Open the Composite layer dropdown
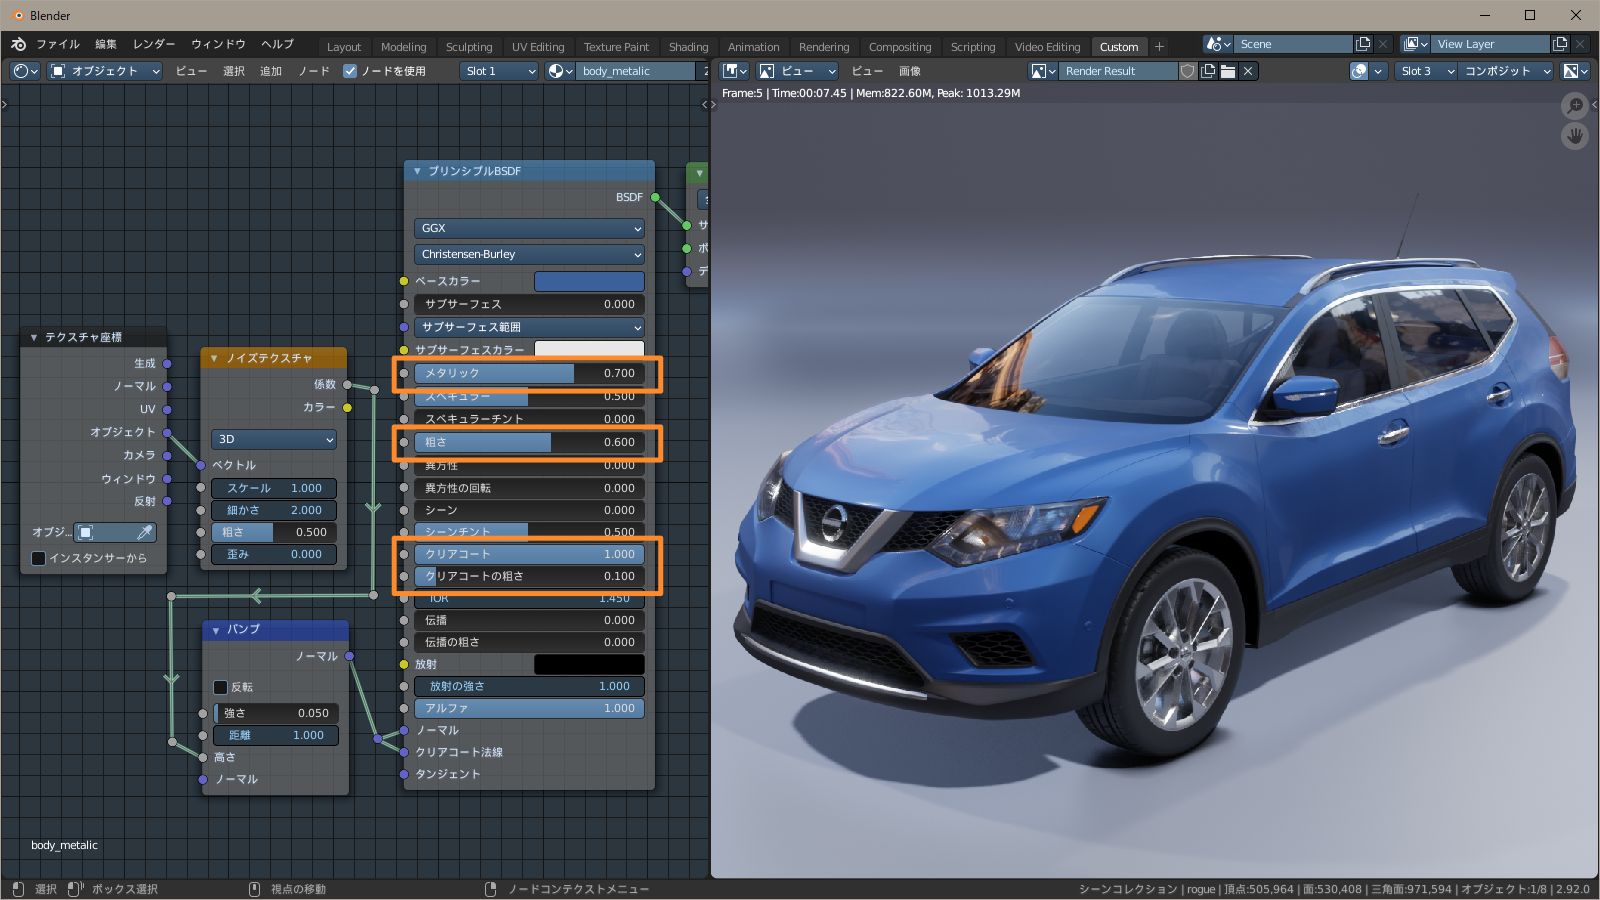 click(1505, 71)
